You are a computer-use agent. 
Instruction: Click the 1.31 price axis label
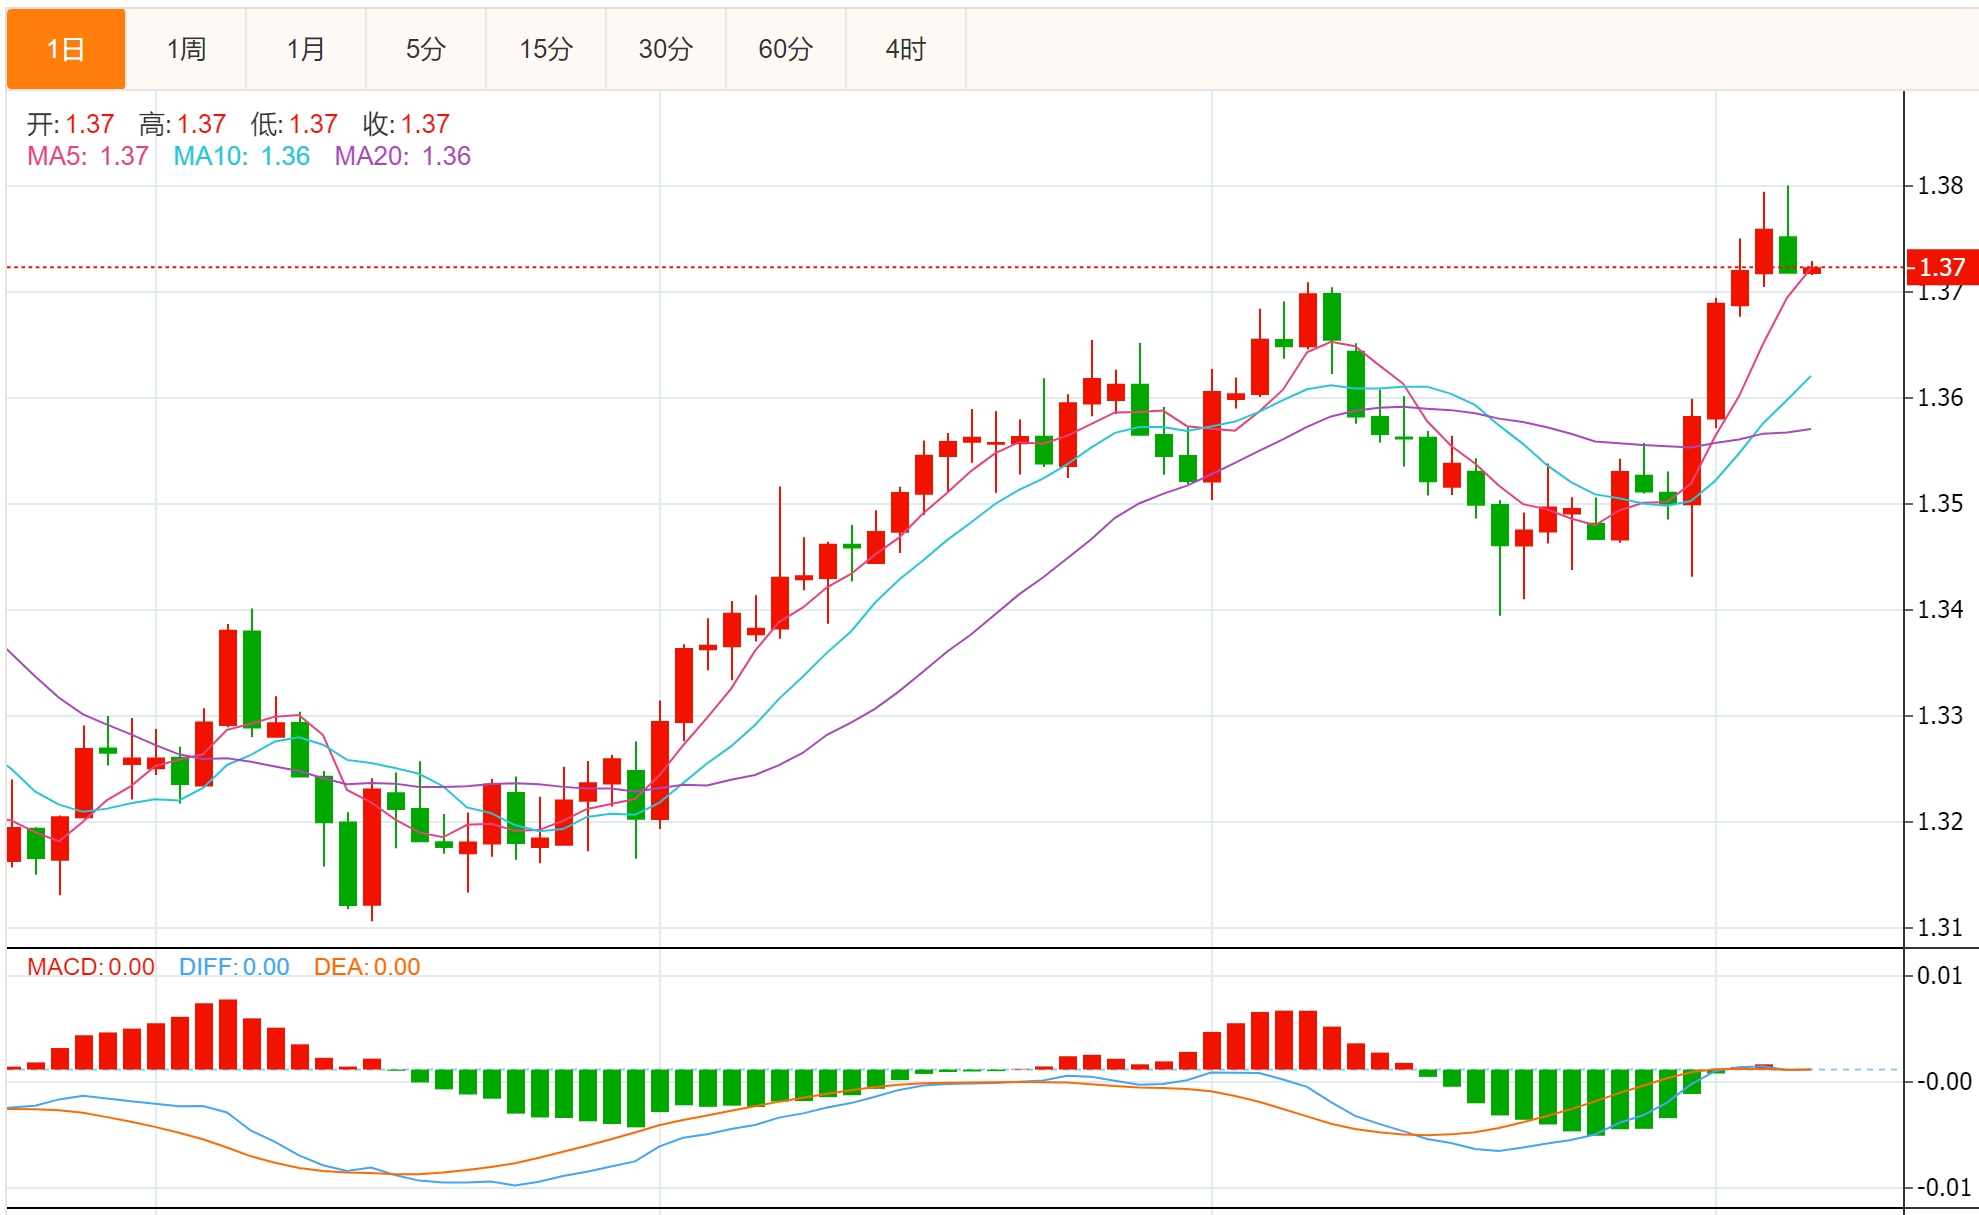(x=1940, y=927)
